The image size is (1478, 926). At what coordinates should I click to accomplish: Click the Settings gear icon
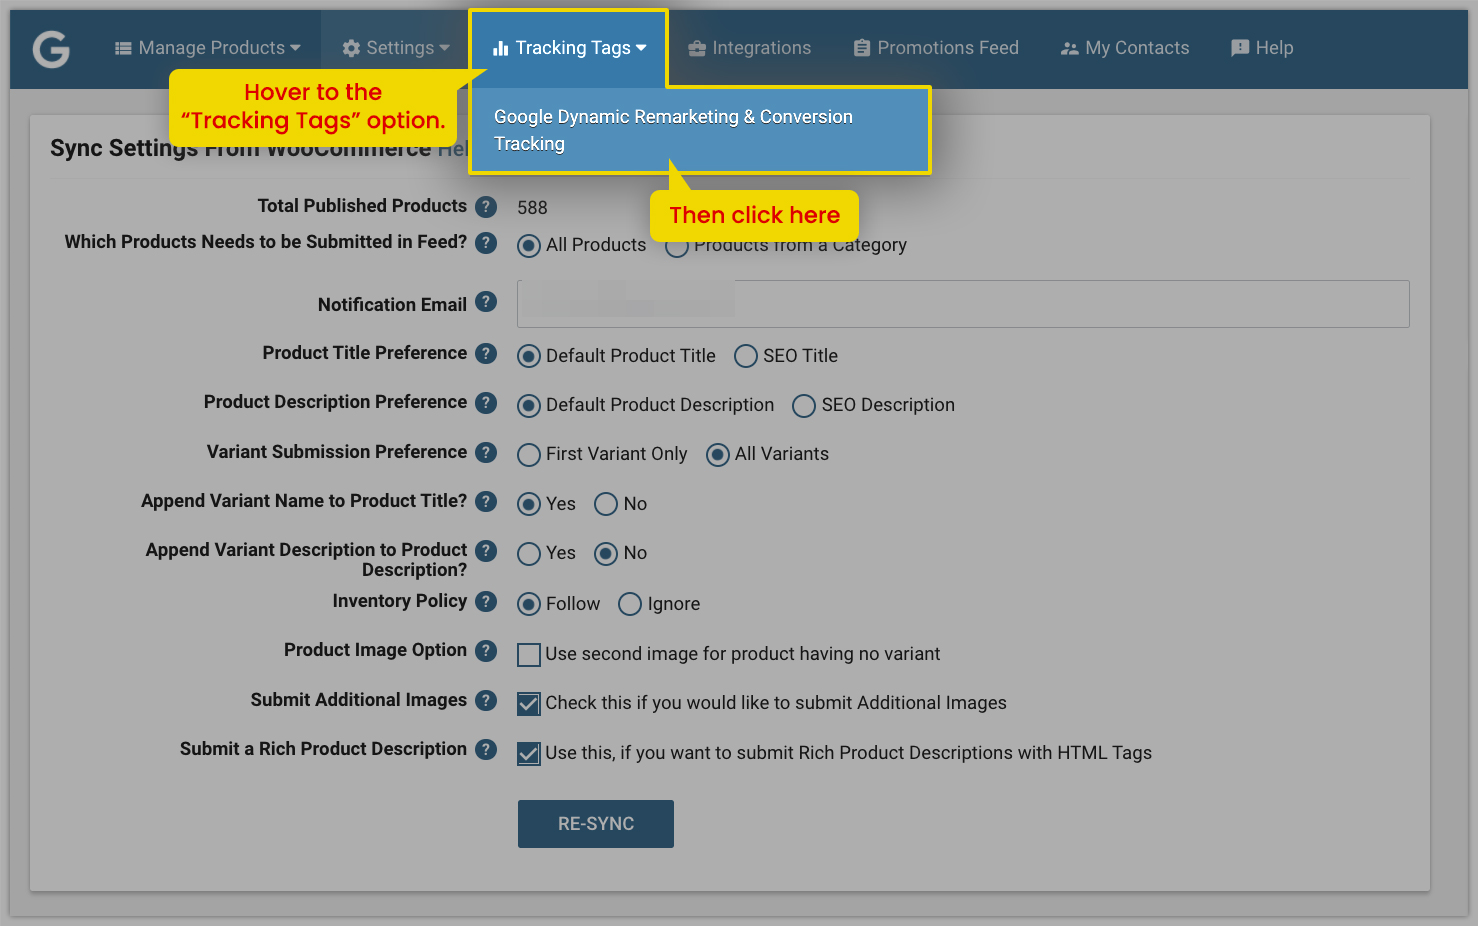(351, 48)
